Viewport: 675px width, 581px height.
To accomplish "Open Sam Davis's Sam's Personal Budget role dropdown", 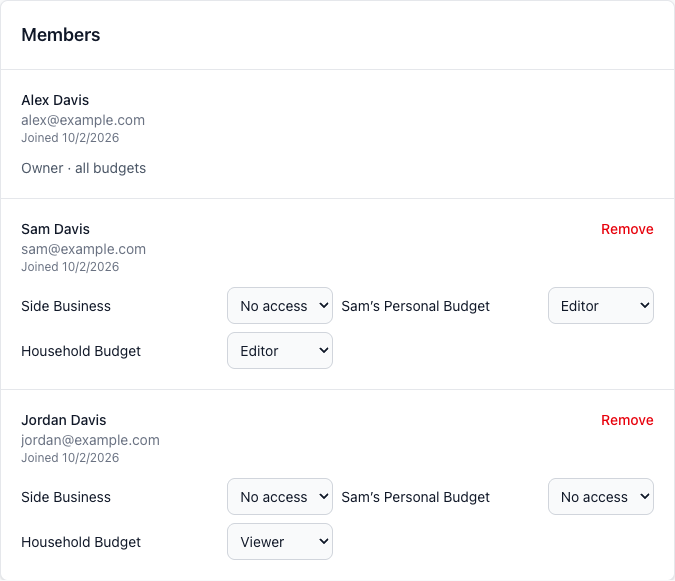I will tap(601, 306).
